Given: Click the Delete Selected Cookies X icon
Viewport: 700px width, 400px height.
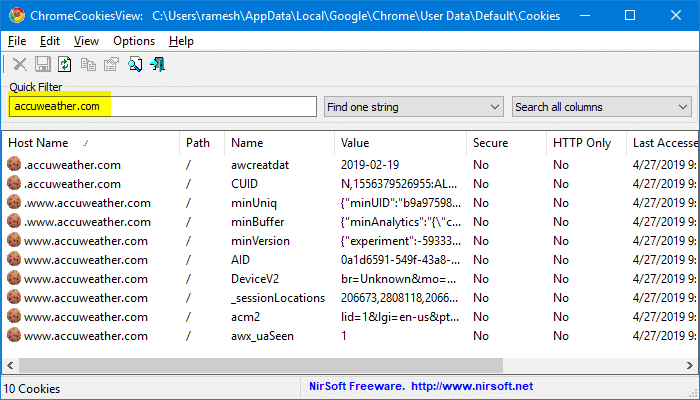Looking at the screenshot, I should [x=19, y=64].
